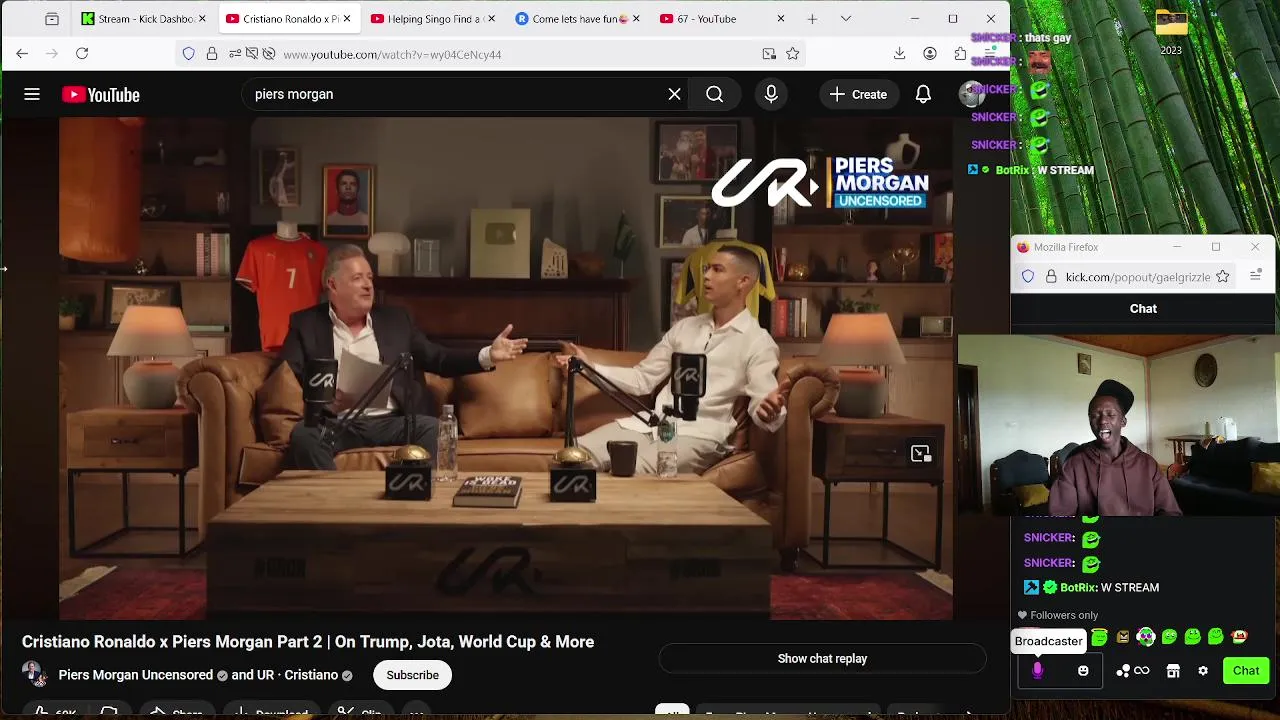Open the desktop folder labeled 2023

[1171, 31]
